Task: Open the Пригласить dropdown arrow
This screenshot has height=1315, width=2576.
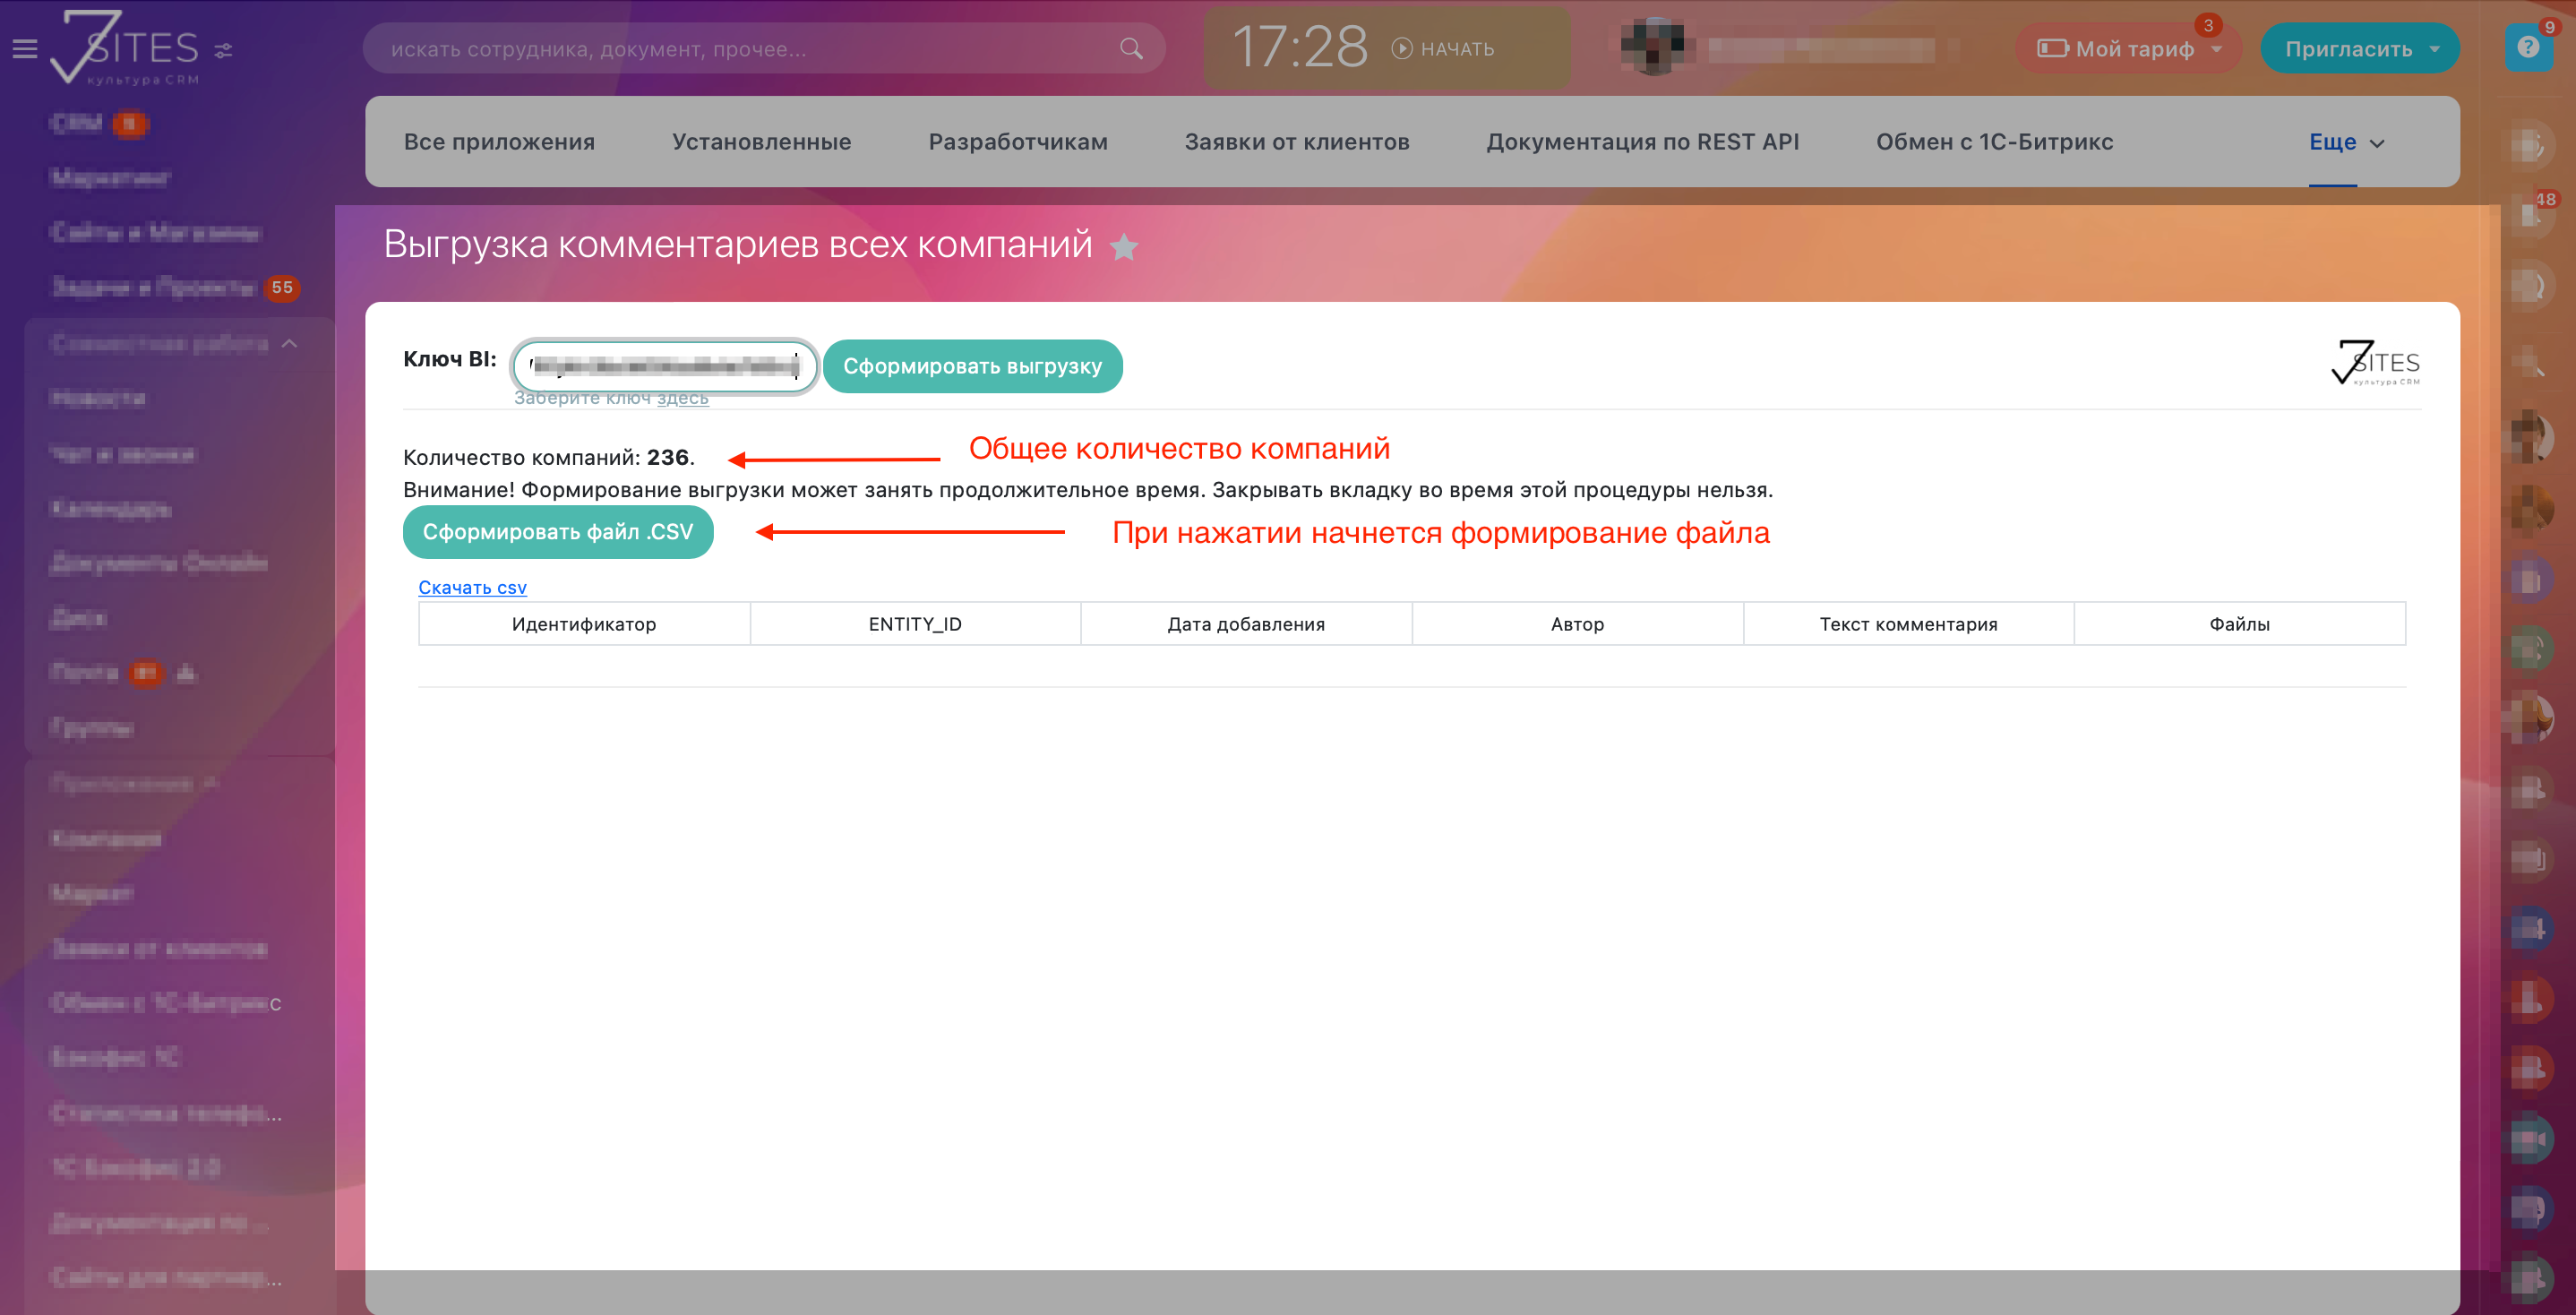Action: [x=2435, y=49]
